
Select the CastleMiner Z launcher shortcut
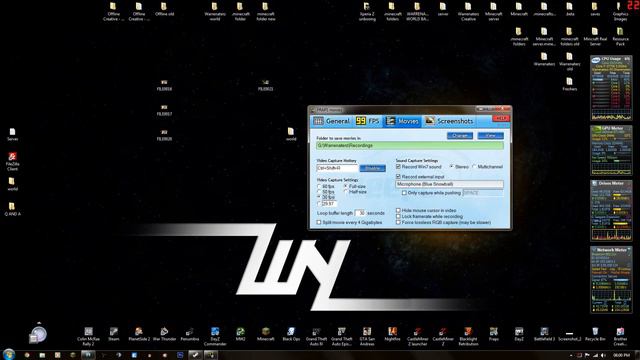point(417,336)
